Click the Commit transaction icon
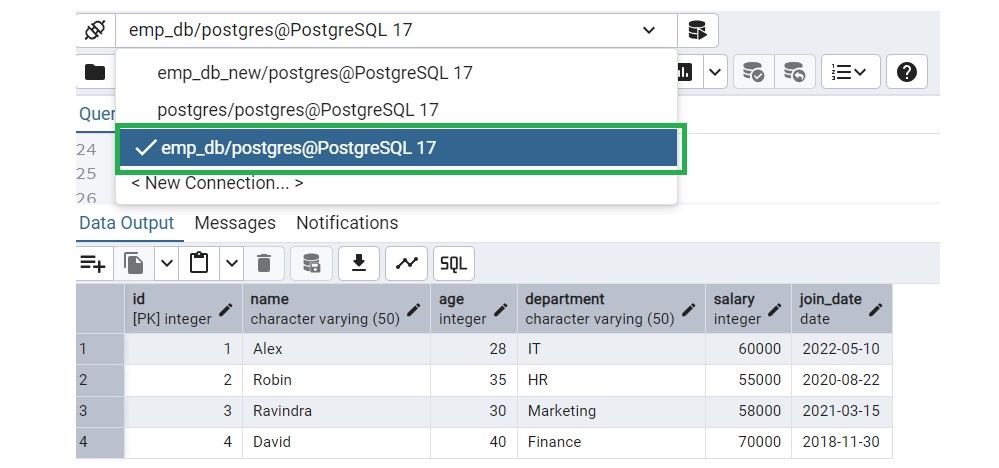The height and width of the screenshot is (468, 999). point(751,72)
